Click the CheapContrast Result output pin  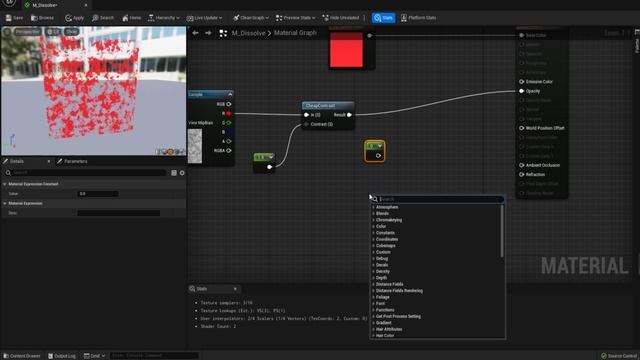[349, 115]
